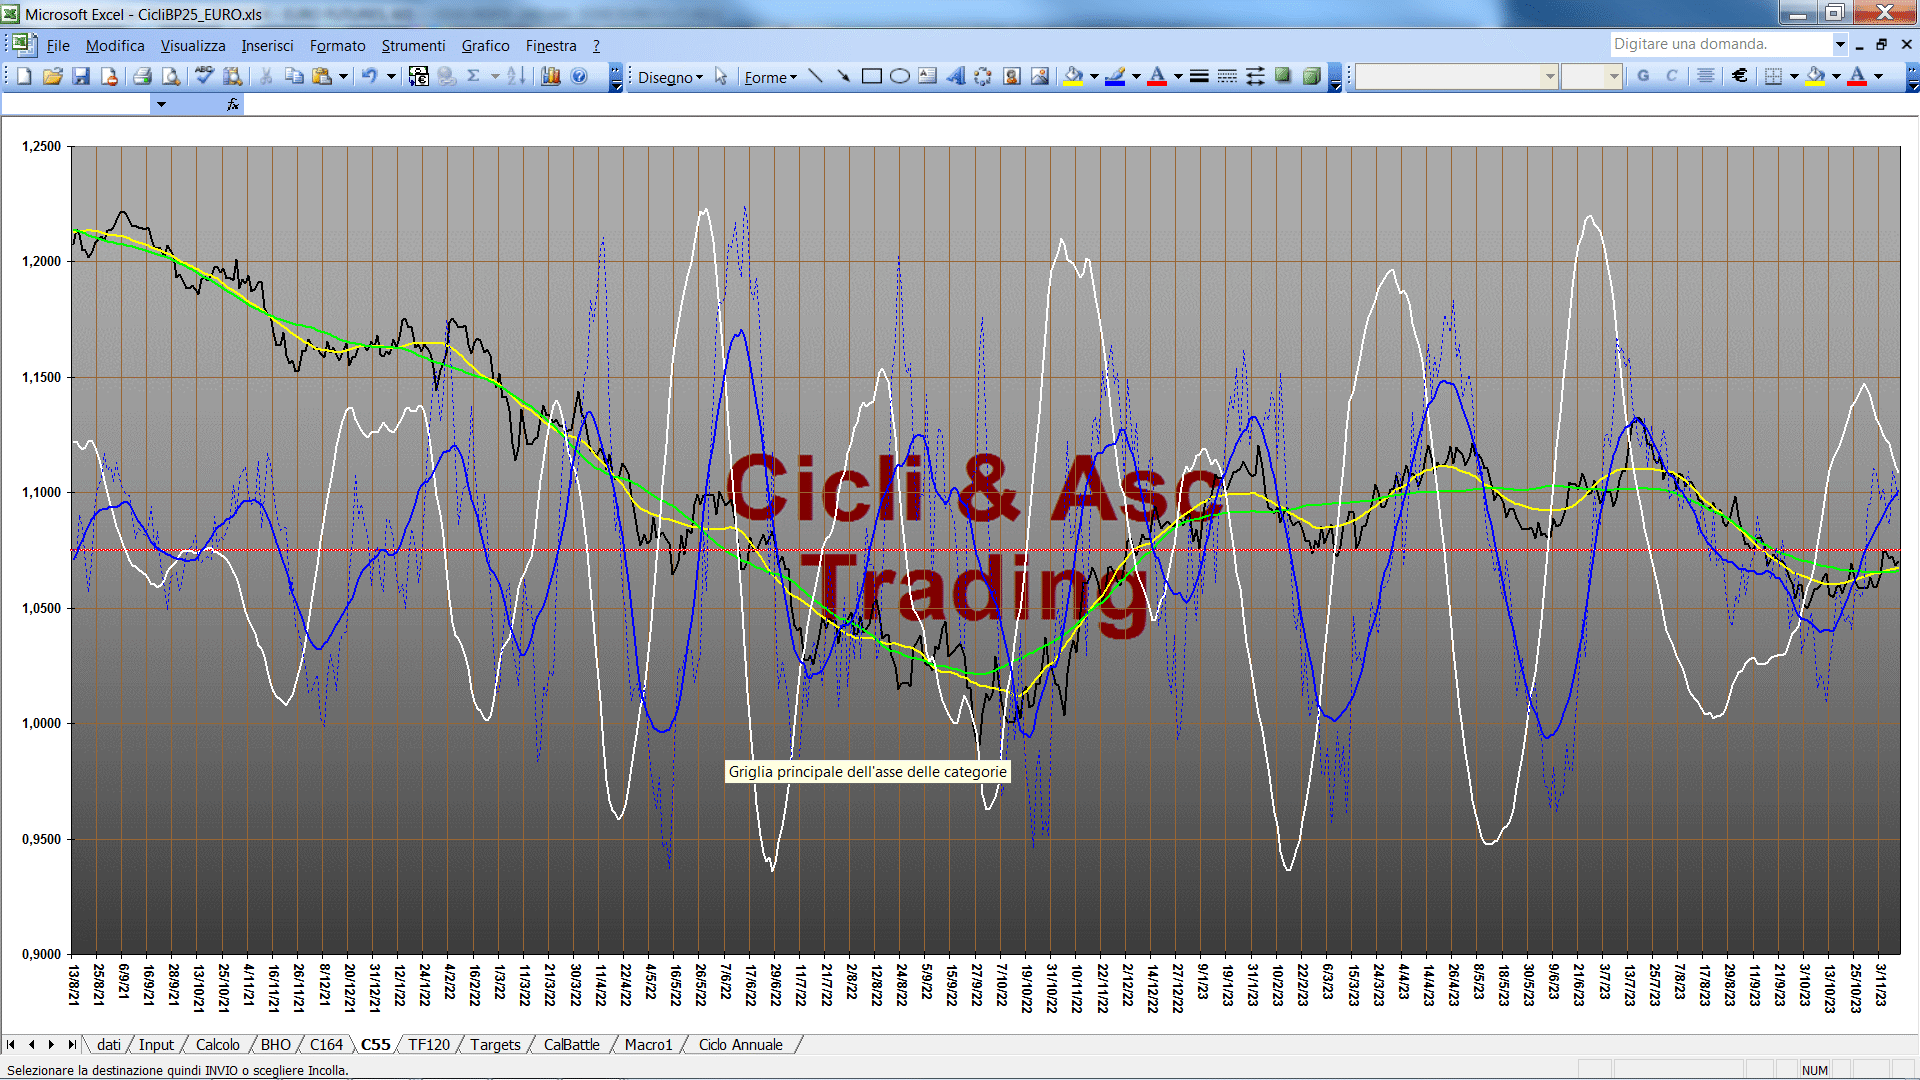Expand the Undo history arrow
The image size is (1920, 1080).
point(391,76)
